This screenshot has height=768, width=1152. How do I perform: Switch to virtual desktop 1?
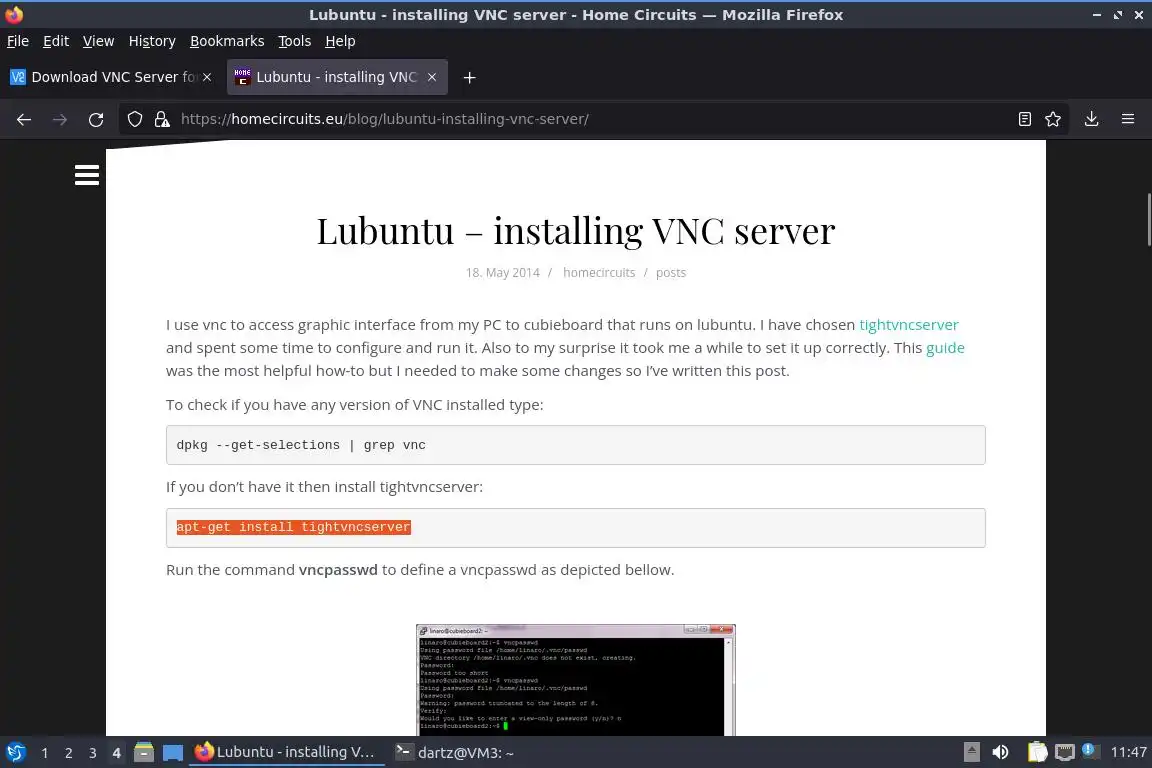point(45,753)
